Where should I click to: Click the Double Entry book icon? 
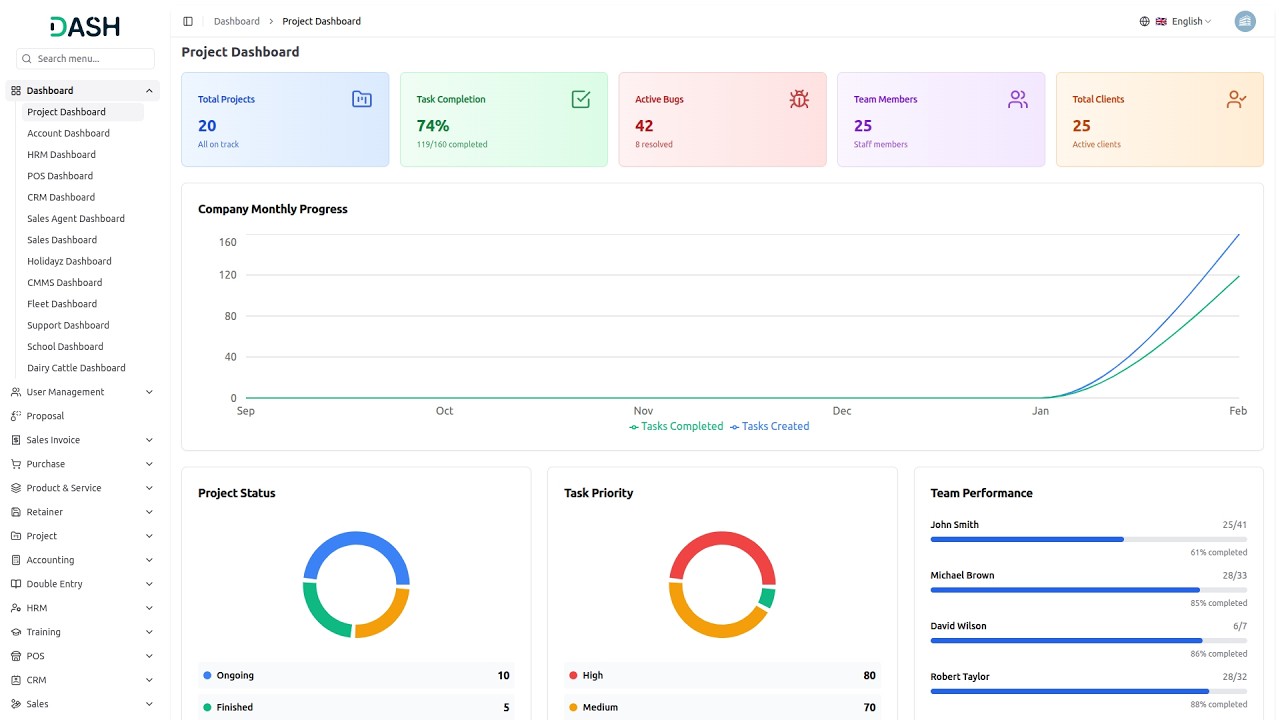[x=16, y=584]
